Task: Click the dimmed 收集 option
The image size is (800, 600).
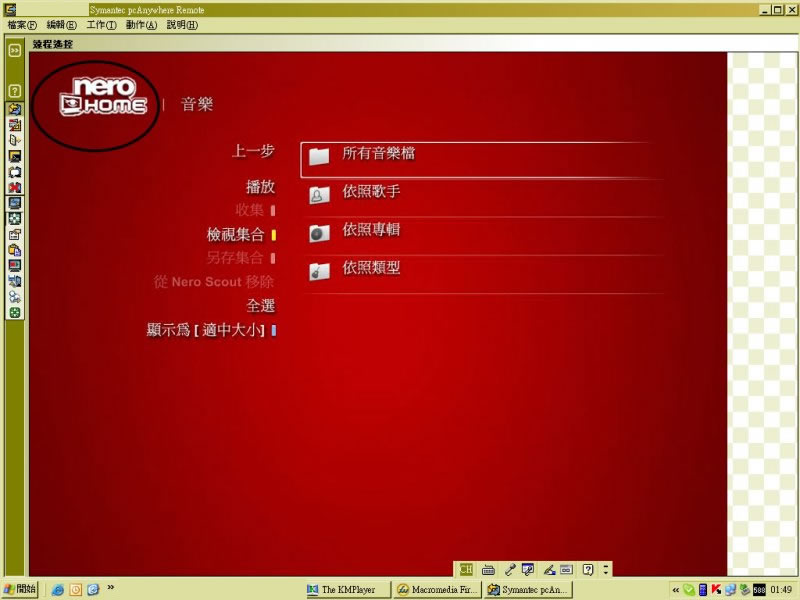Action: (x=249, y=210)
